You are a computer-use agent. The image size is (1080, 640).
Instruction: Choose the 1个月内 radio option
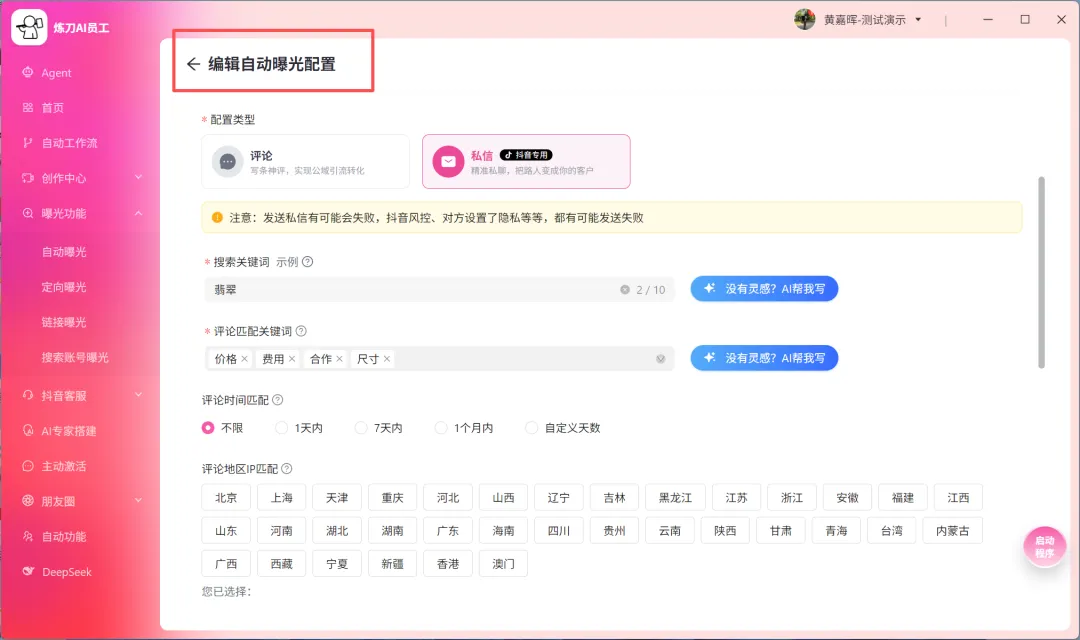pos(441,427)
